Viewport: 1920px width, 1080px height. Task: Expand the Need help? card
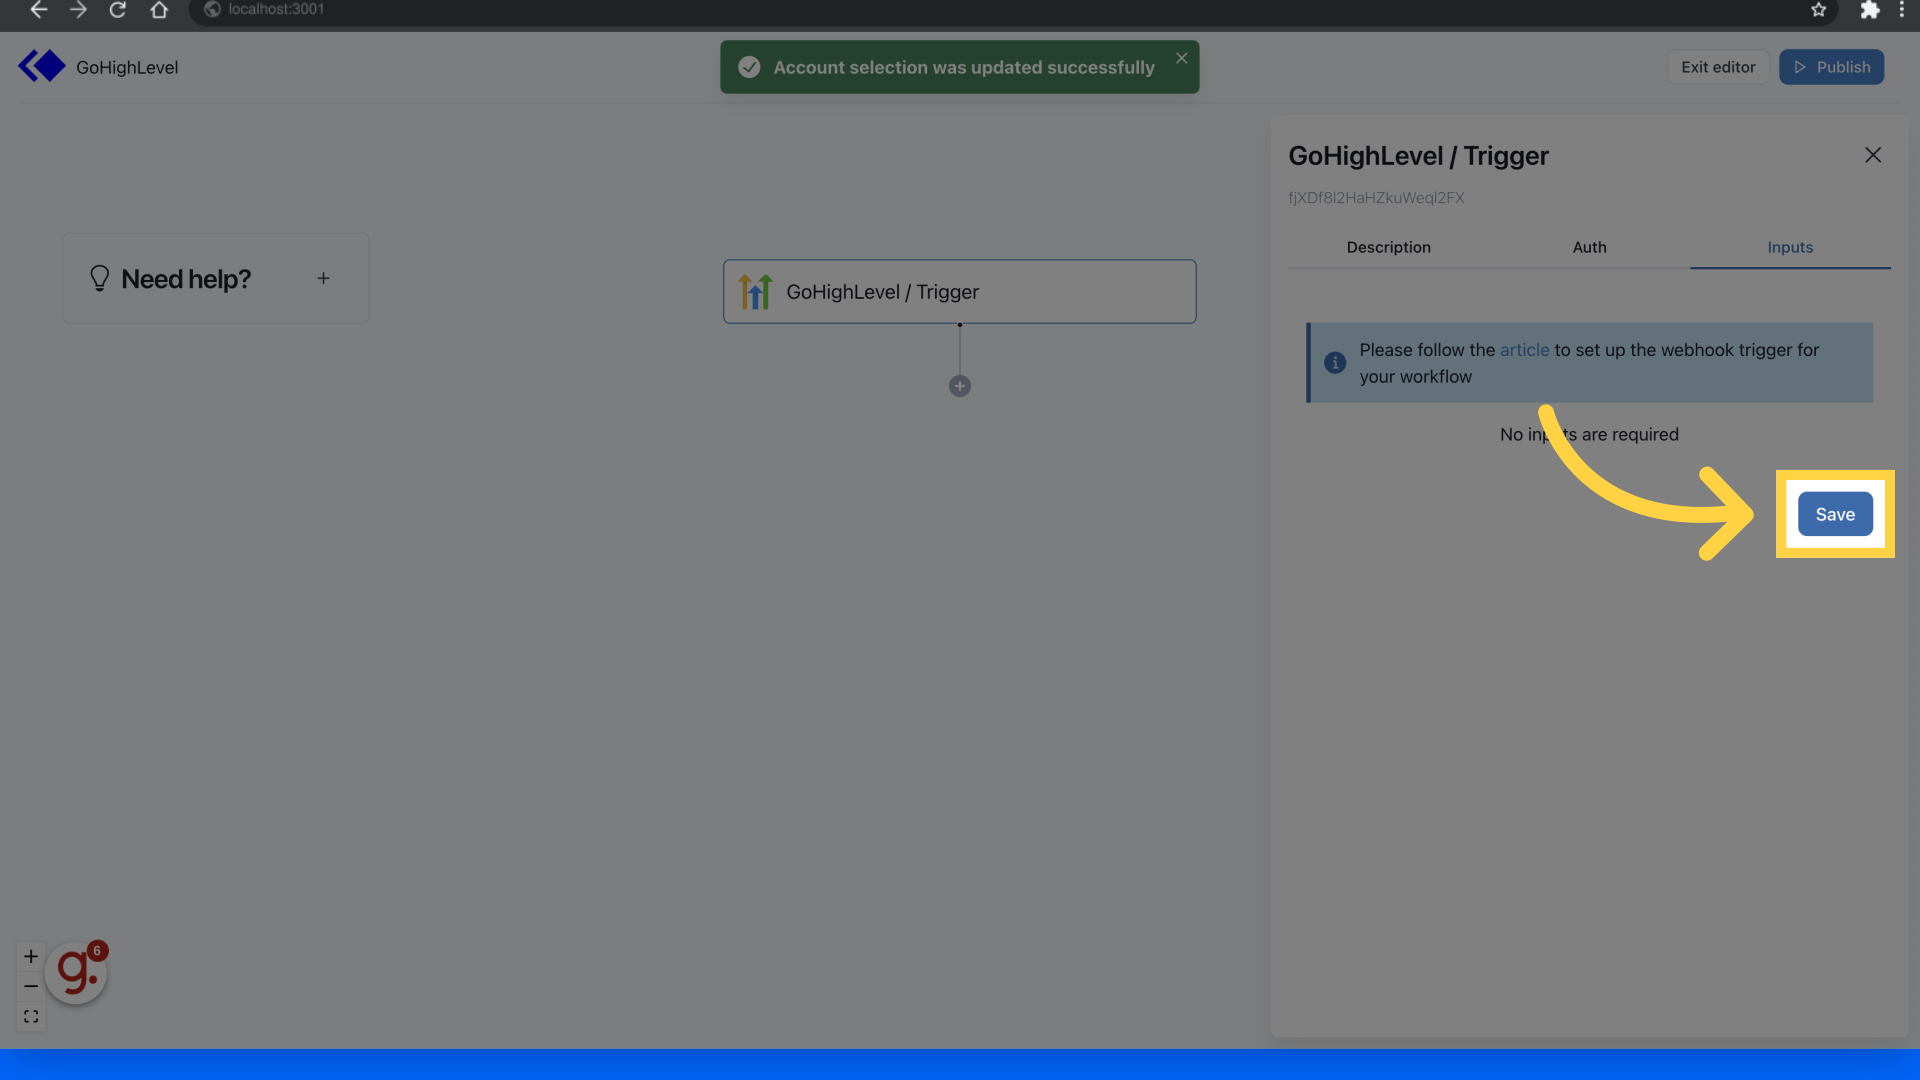[323, 279]
